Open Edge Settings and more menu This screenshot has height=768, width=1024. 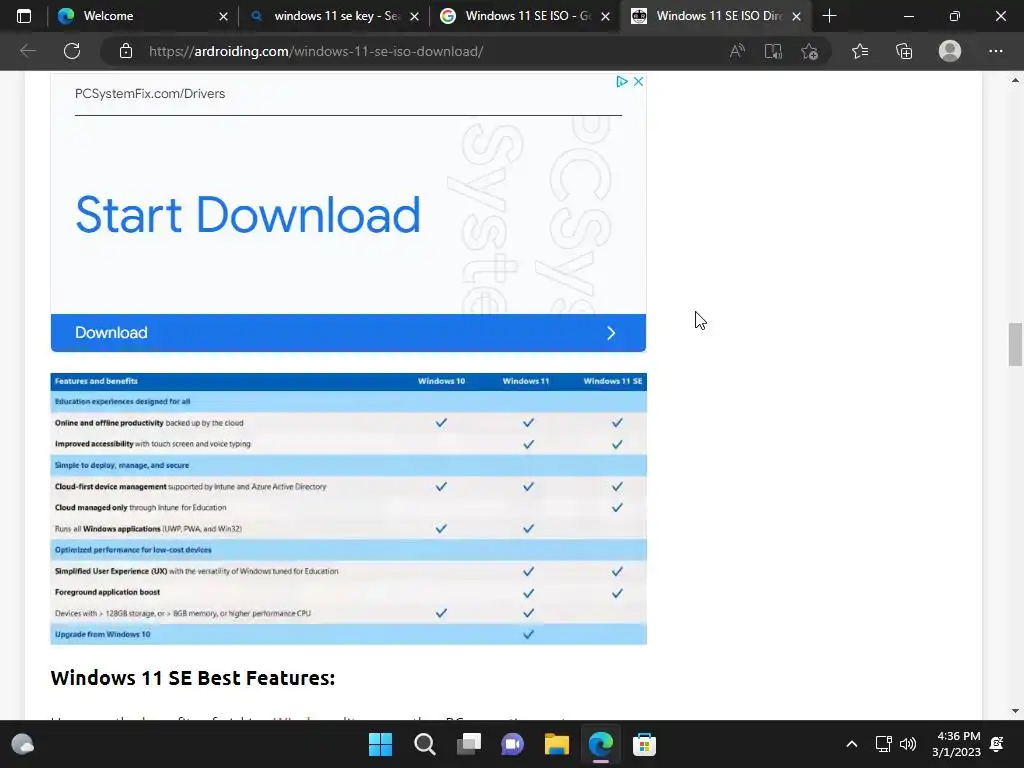point(995,51)
